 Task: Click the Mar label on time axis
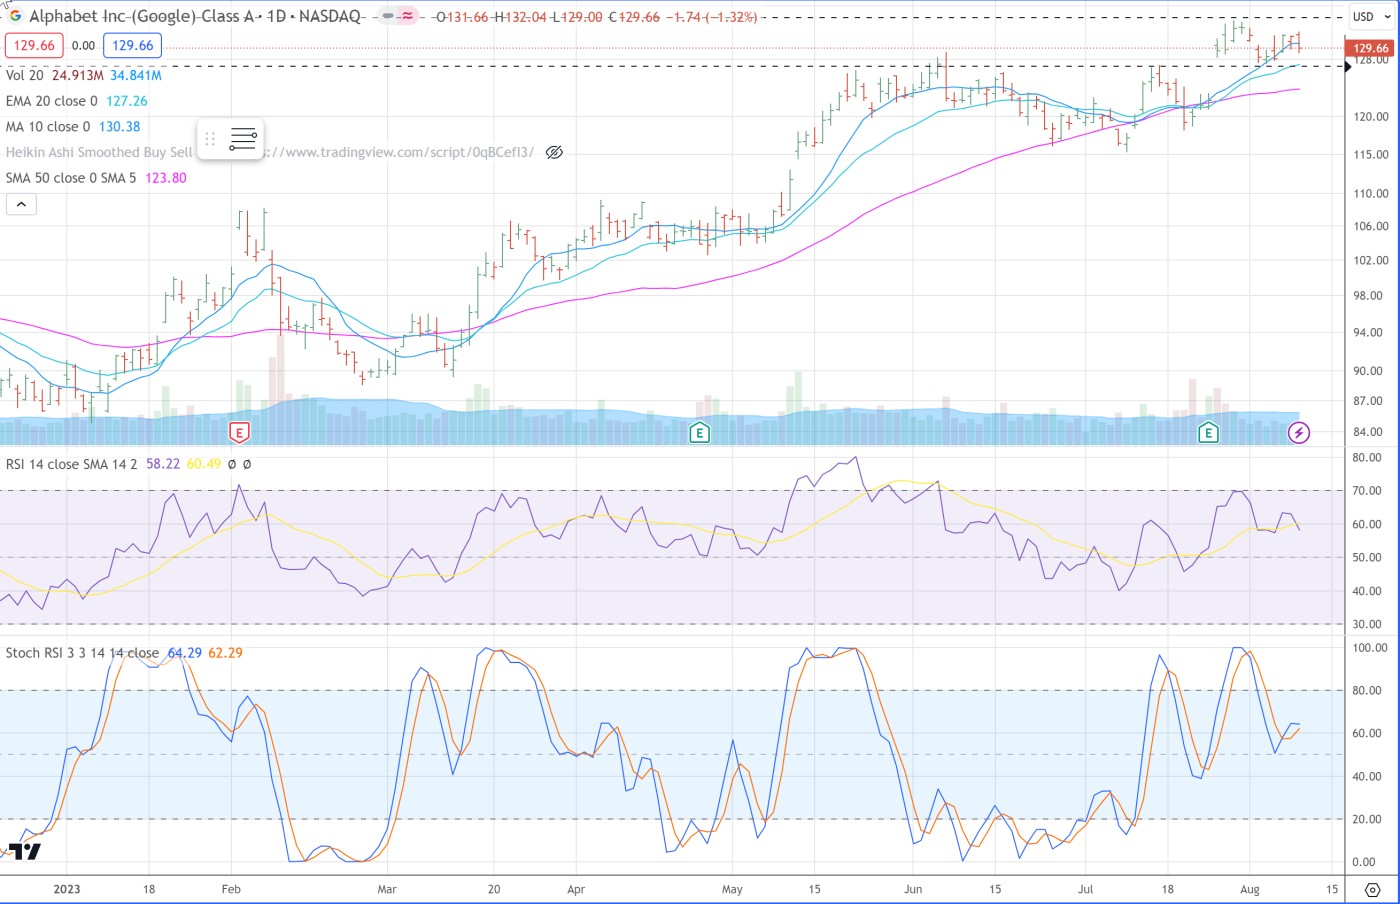pyautogui.click(x=387, y=889)
